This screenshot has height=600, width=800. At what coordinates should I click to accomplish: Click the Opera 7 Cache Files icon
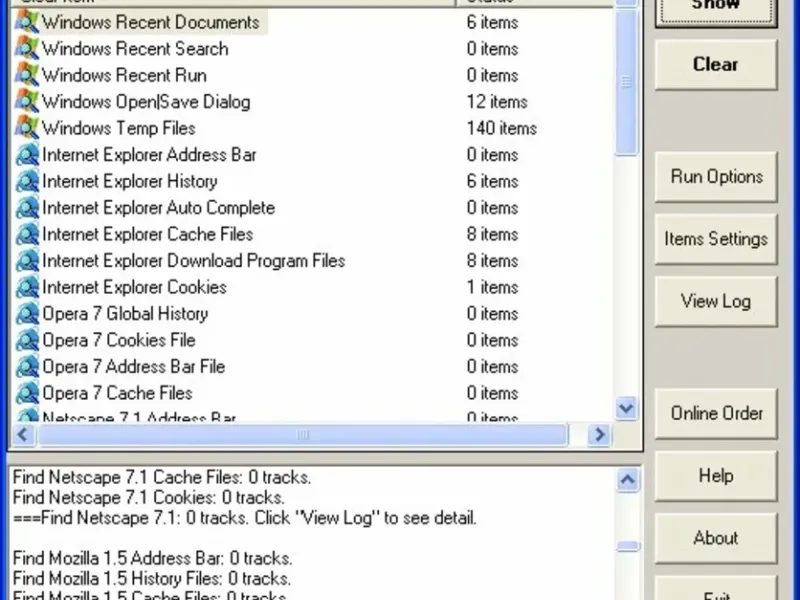pos(27,393)
